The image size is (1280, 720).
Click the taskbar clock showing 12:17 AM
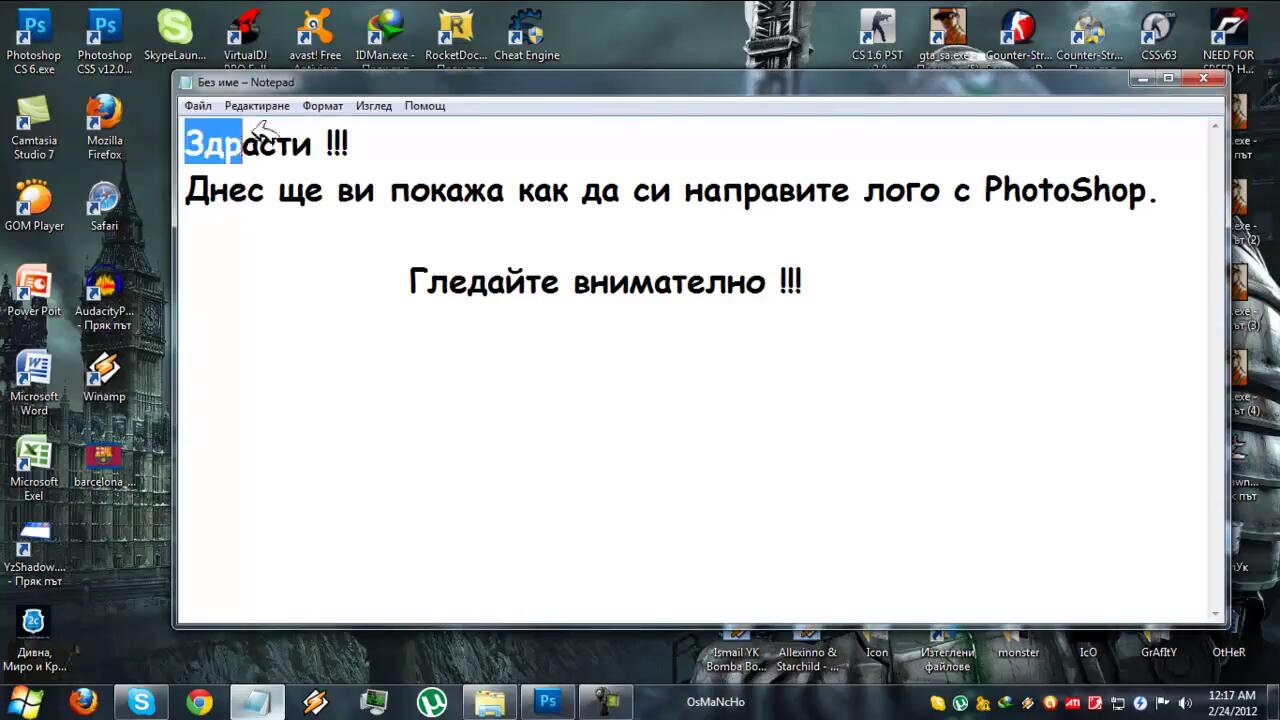(x=1231, y=702)
